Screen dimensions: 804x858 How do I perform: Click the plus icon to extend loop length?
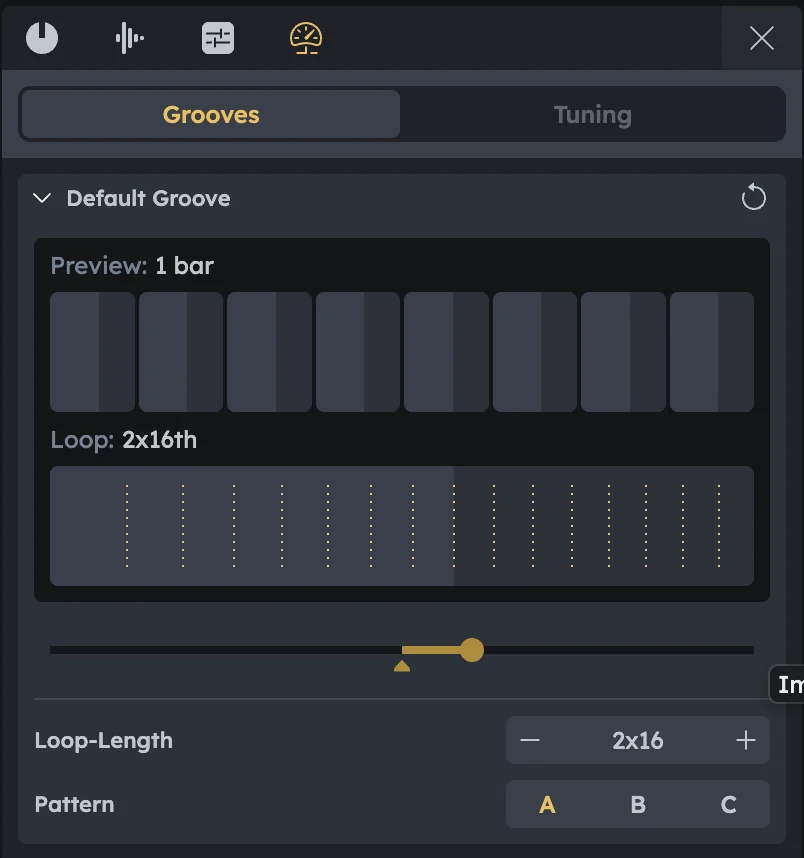pos(746,740)
